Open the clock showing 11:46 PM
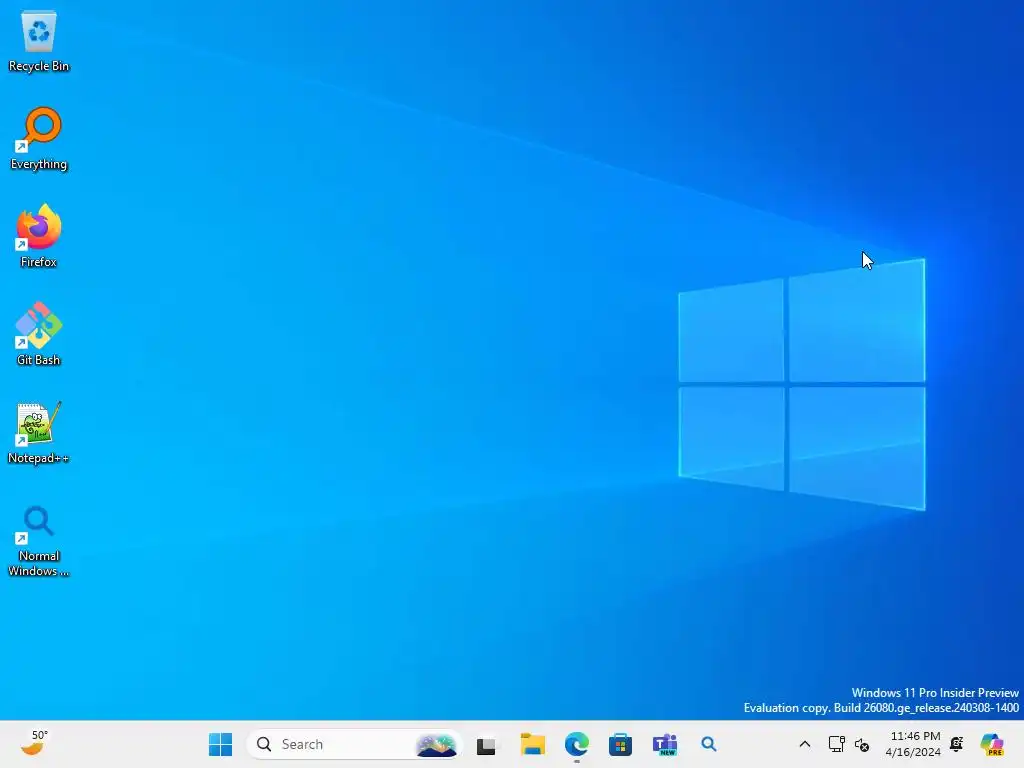1024x768 pixels. [x=913, y=744]
